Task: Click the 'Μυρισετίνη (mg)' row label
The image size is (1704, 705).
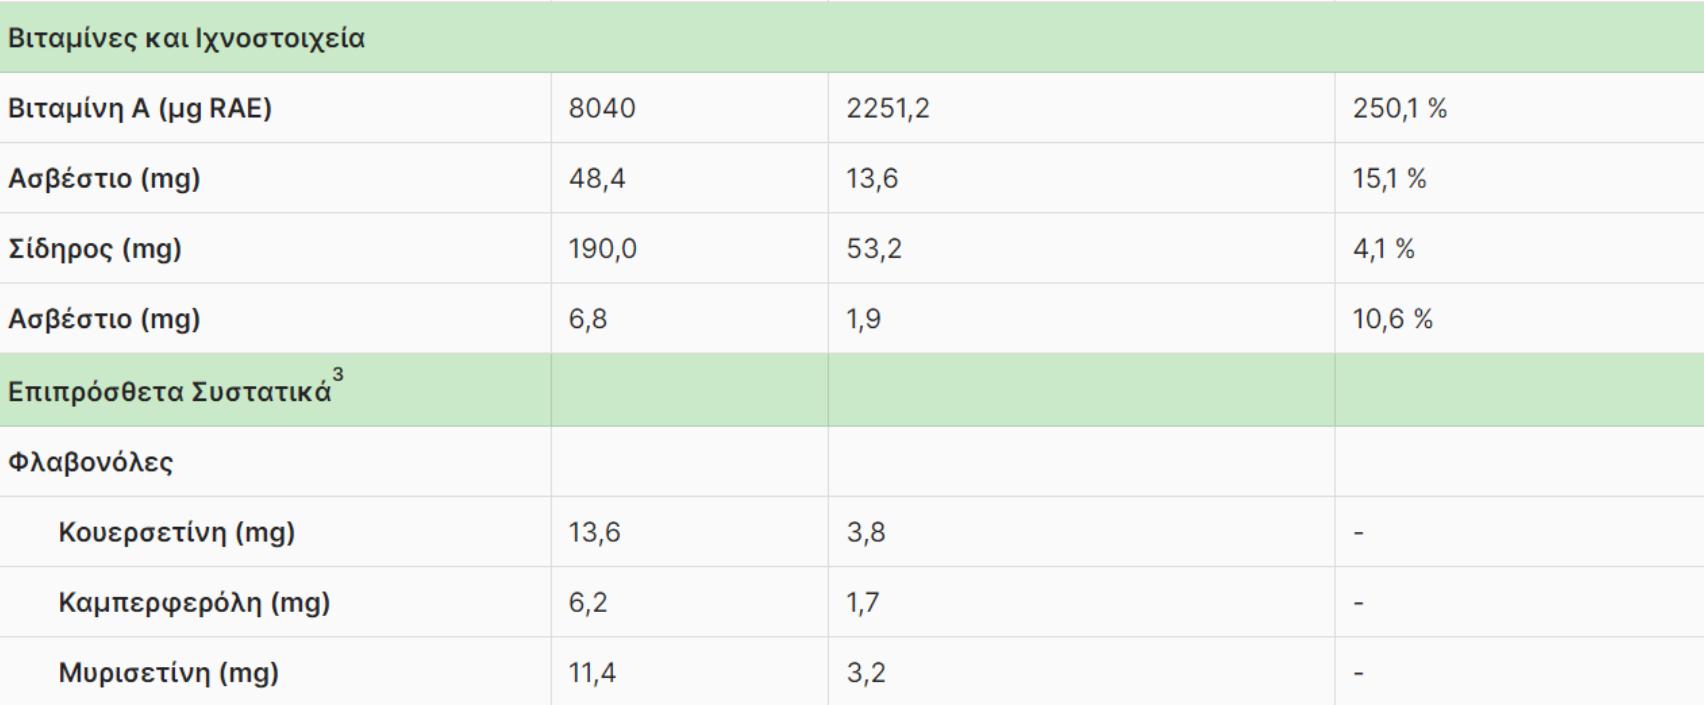Action: point(168,672)
